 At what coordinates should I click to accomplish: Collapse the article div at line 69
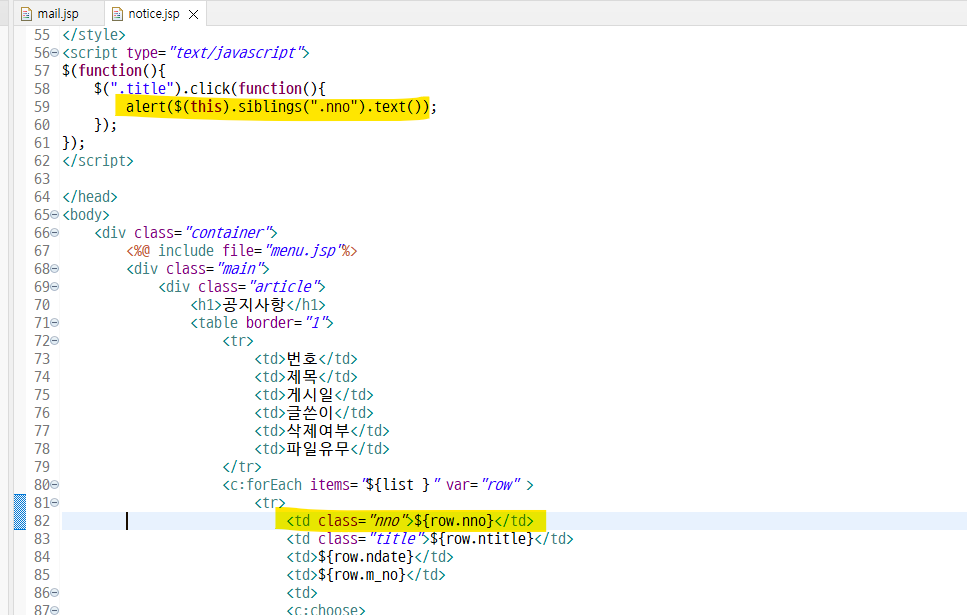pyautogui.click(x=54, y=287)
